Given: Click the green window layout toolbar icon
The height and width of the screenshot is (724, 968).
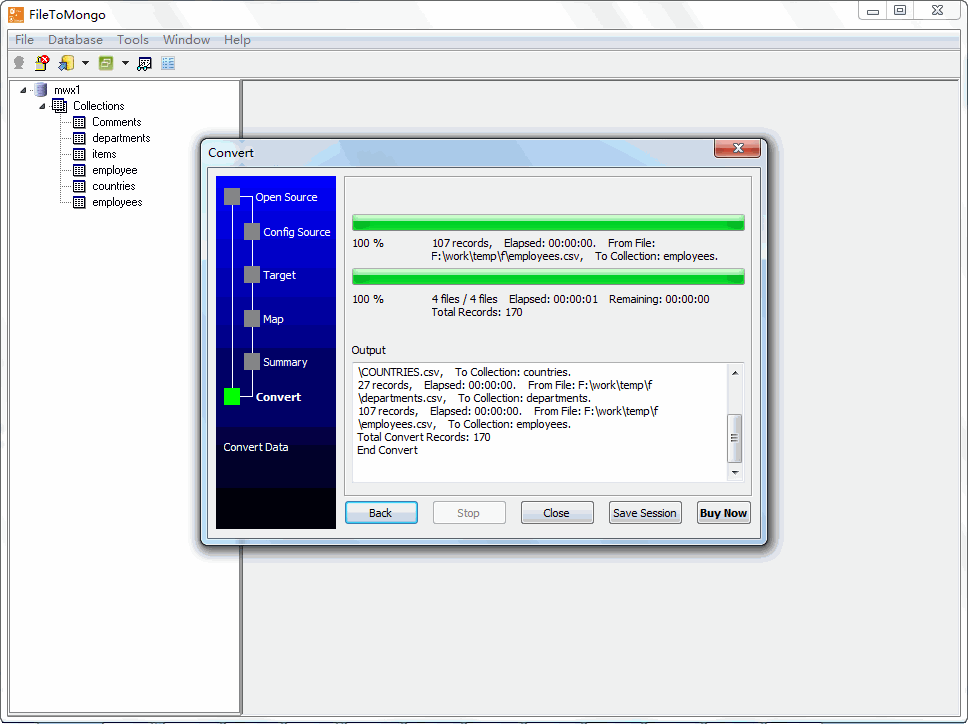Looking at the screenshot, I should pyautogui.click(x=106, y=63).
